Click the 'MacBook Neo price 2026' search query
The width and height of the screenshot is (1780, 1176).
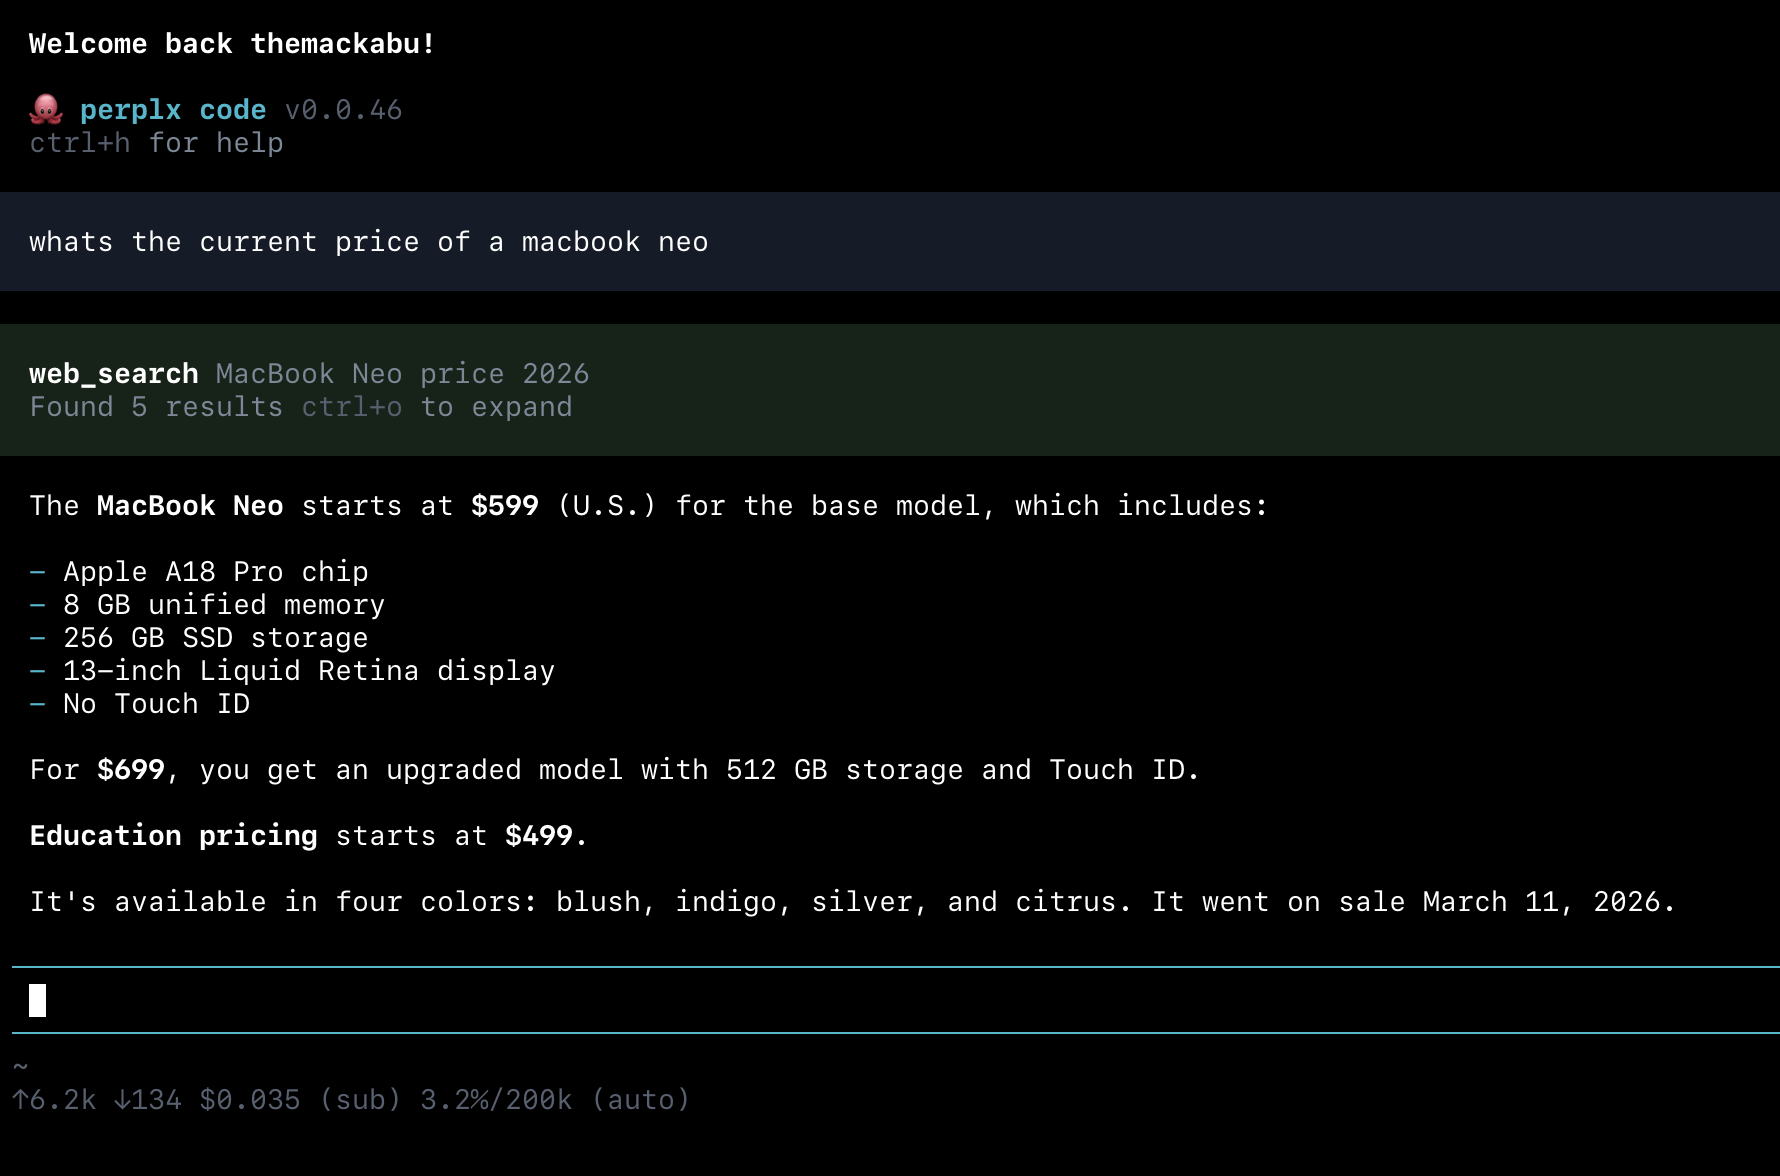tap(403, 374)
